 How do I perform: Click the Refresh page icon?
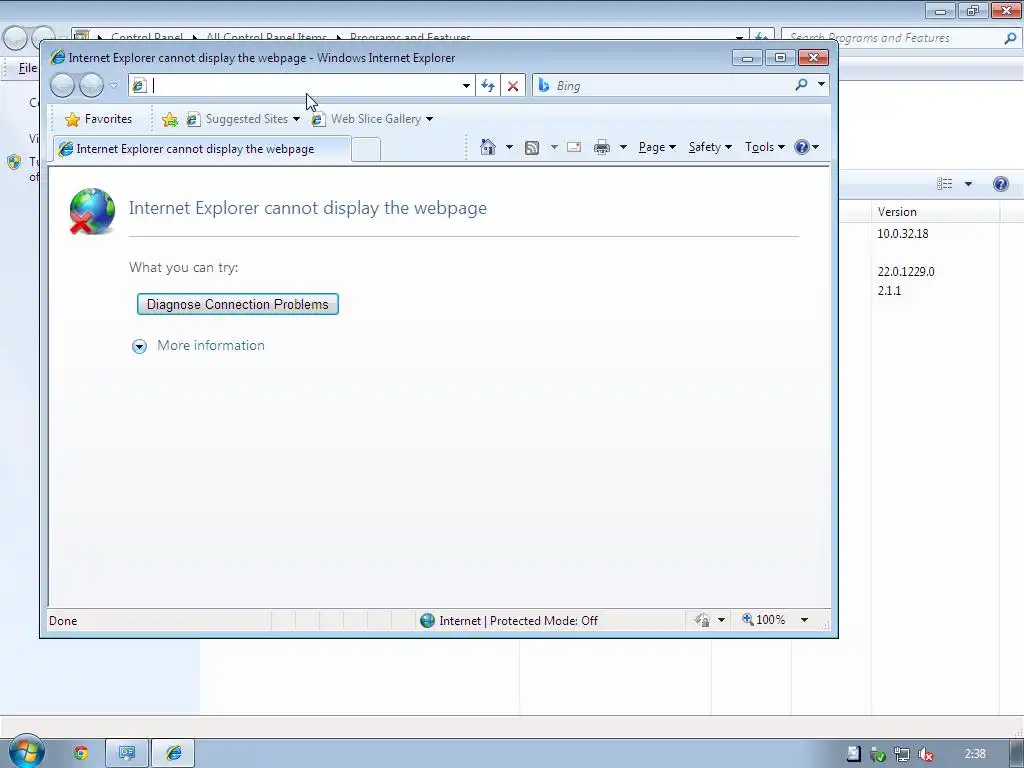pos(488,86)
